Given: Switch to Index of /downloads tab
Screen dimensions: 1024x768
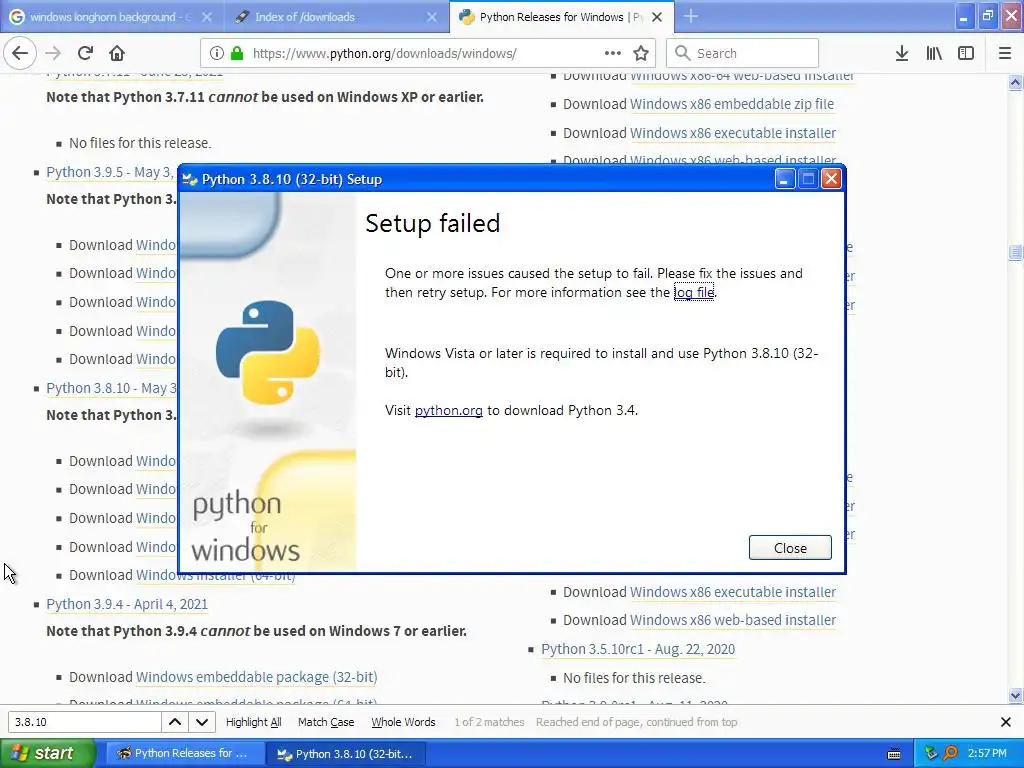Looking at the screenshot, I should 337,17.
